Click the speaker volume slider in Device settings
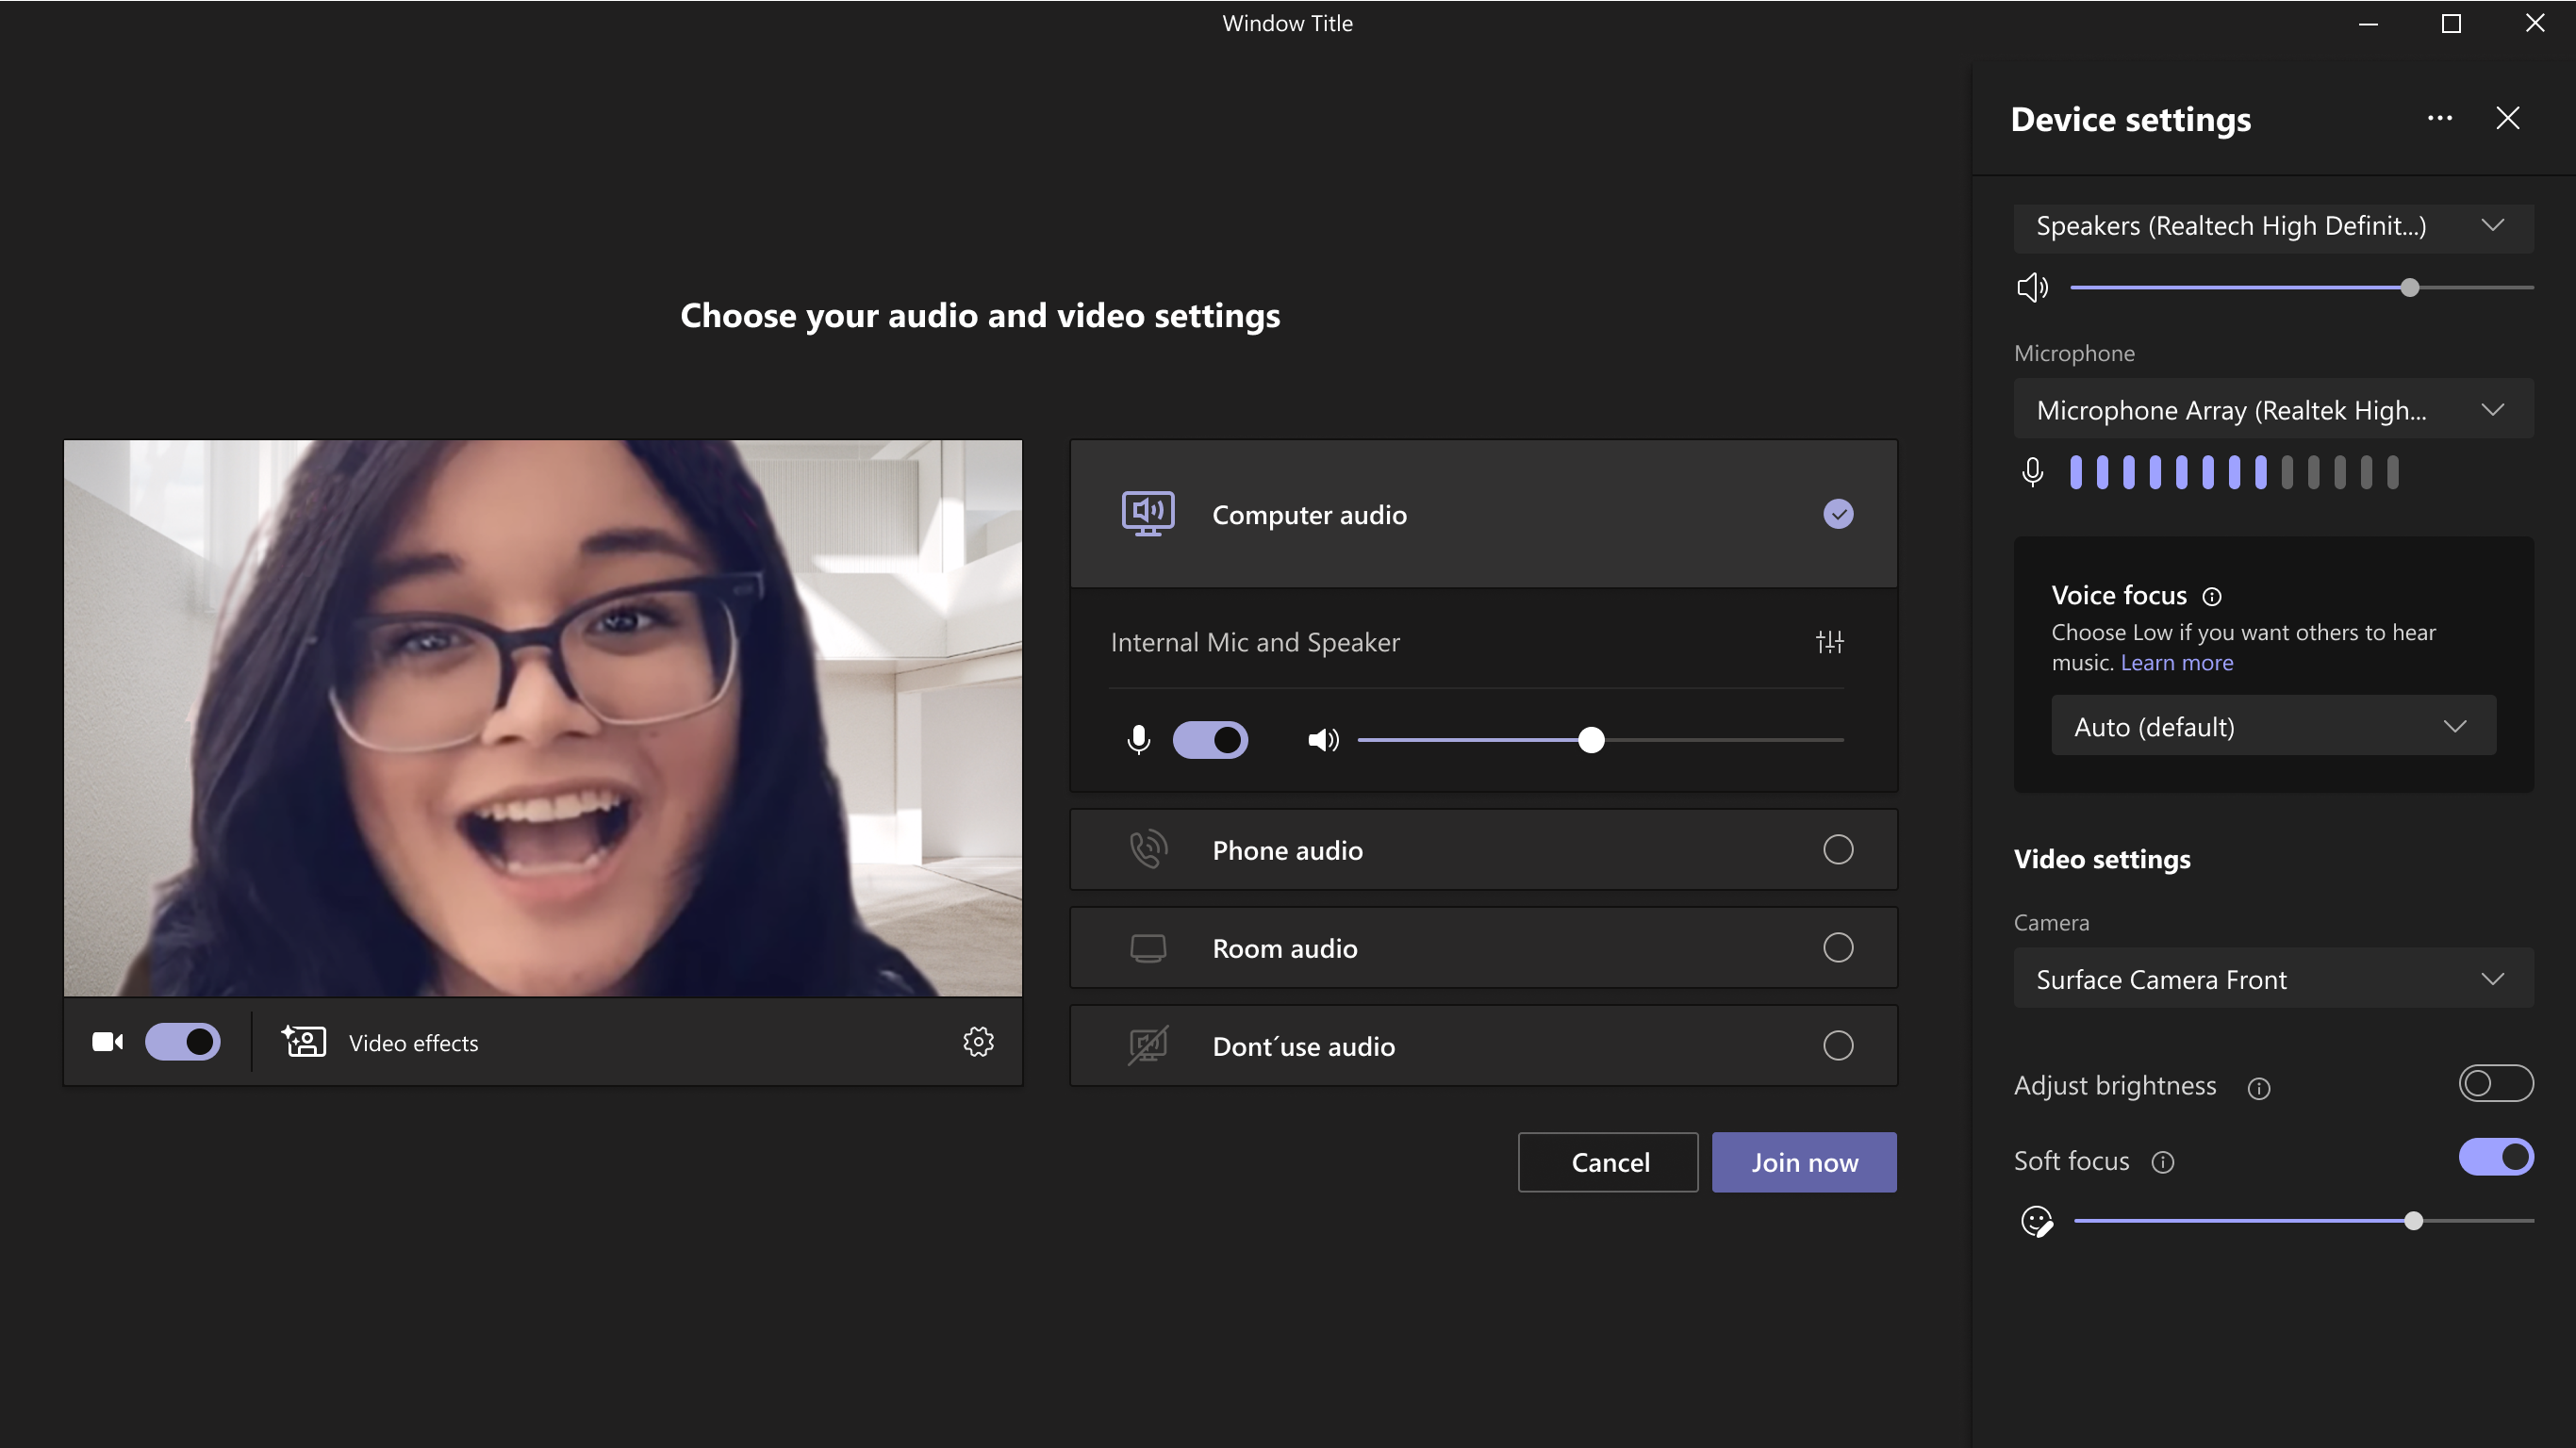Viewport: 2576px width, 1448px height. [2301, 288]
